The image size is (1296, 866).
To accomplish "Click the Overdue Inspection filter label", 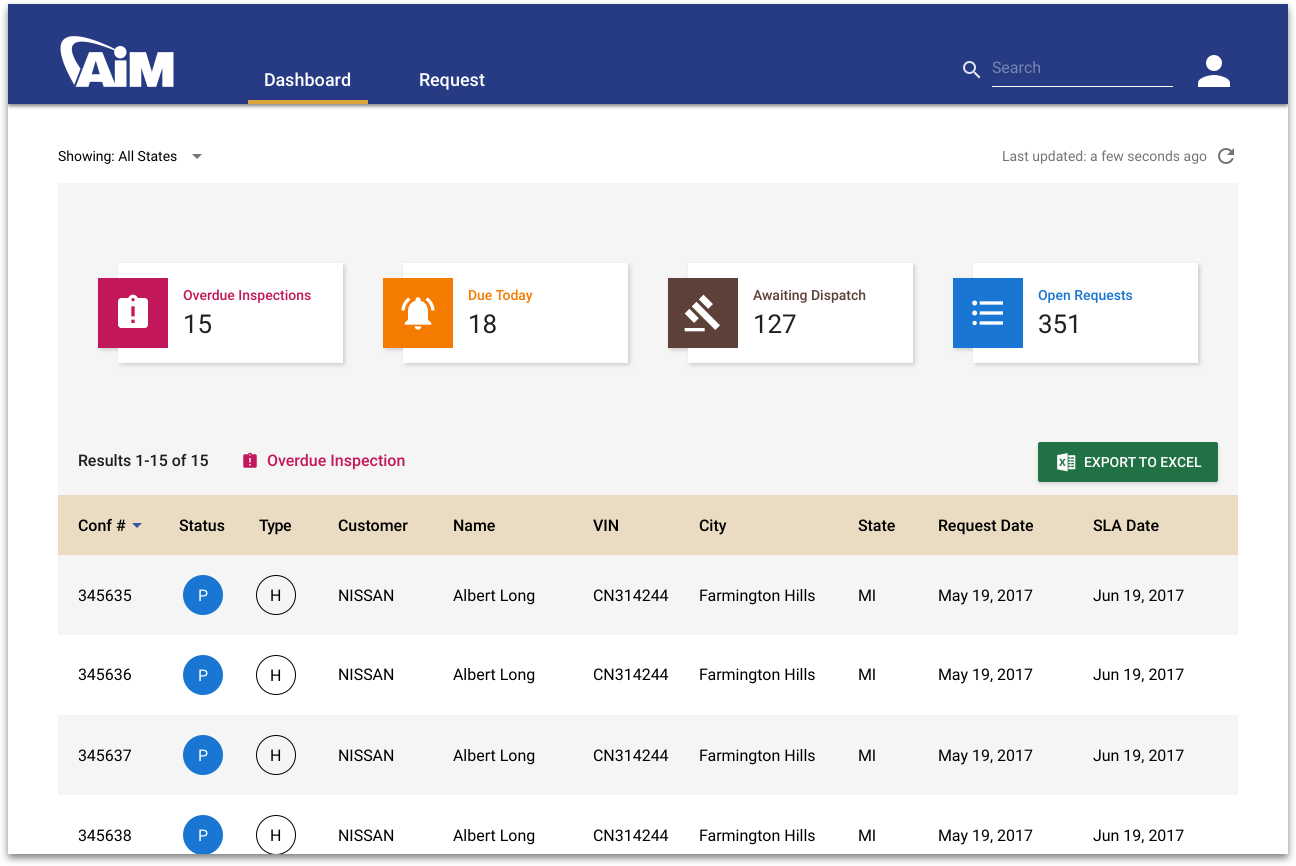I will 335,461.
